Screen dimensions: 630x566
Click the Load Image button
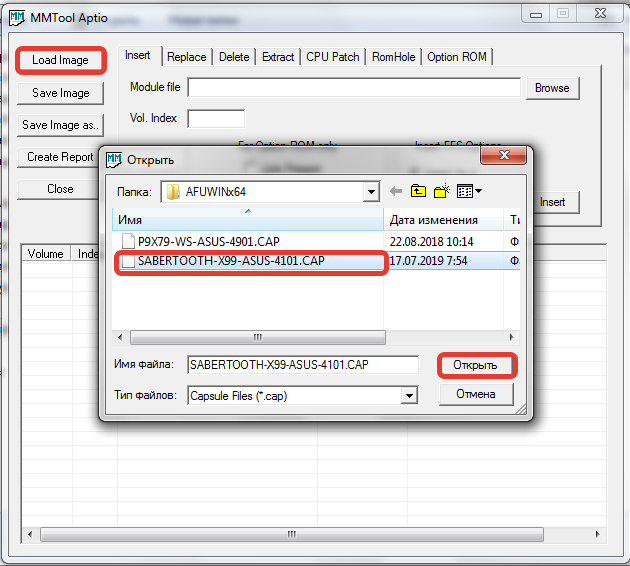point(61,60)
